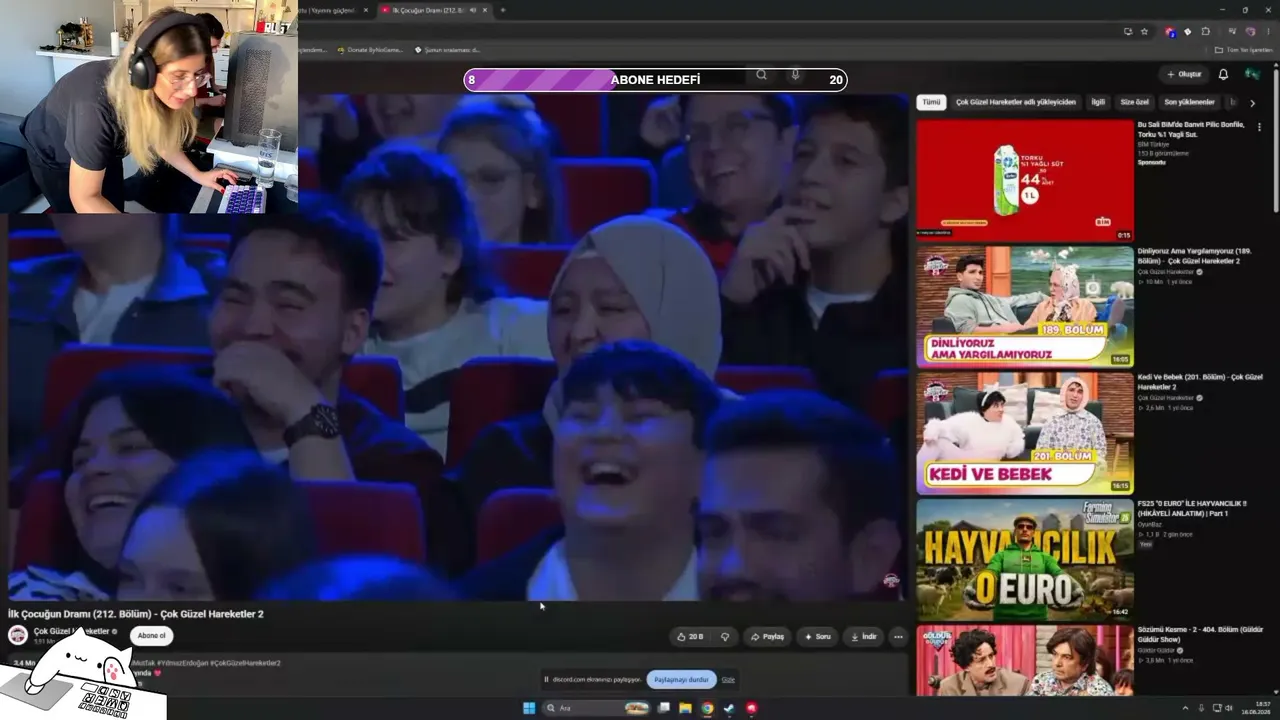Screen dimensions: 1280x720
Task: Click the Windows taskbar search box
Action: [597, 708]
